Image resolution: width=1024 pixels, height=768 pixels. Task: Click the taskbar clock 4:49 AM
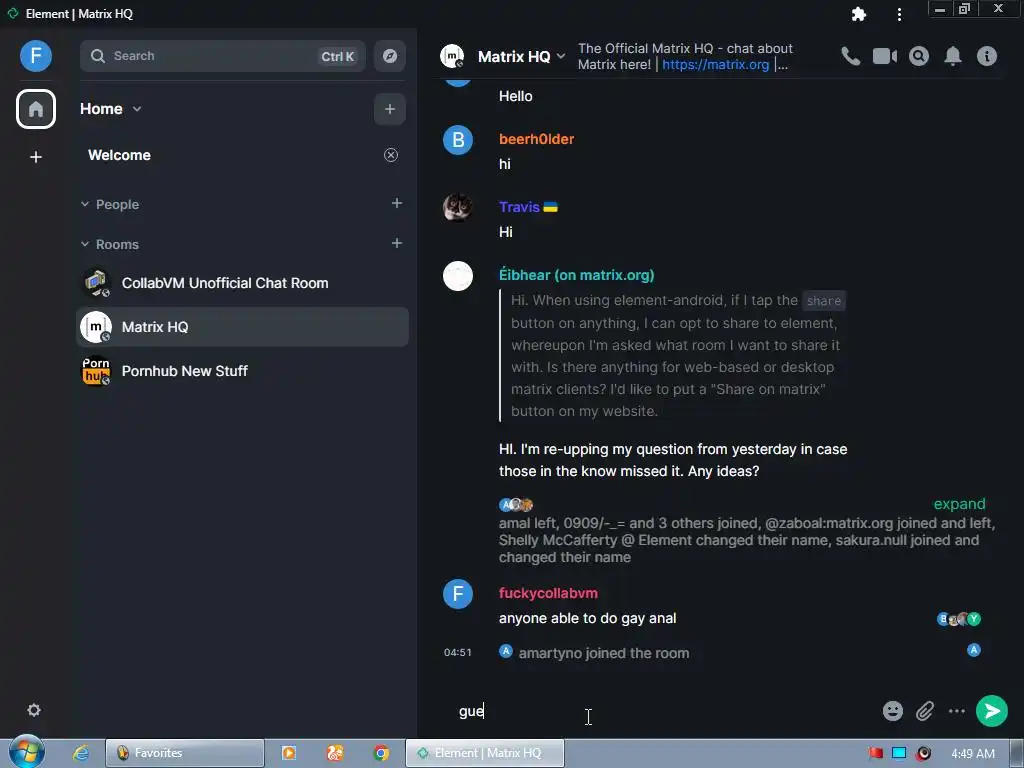point(972,754)
